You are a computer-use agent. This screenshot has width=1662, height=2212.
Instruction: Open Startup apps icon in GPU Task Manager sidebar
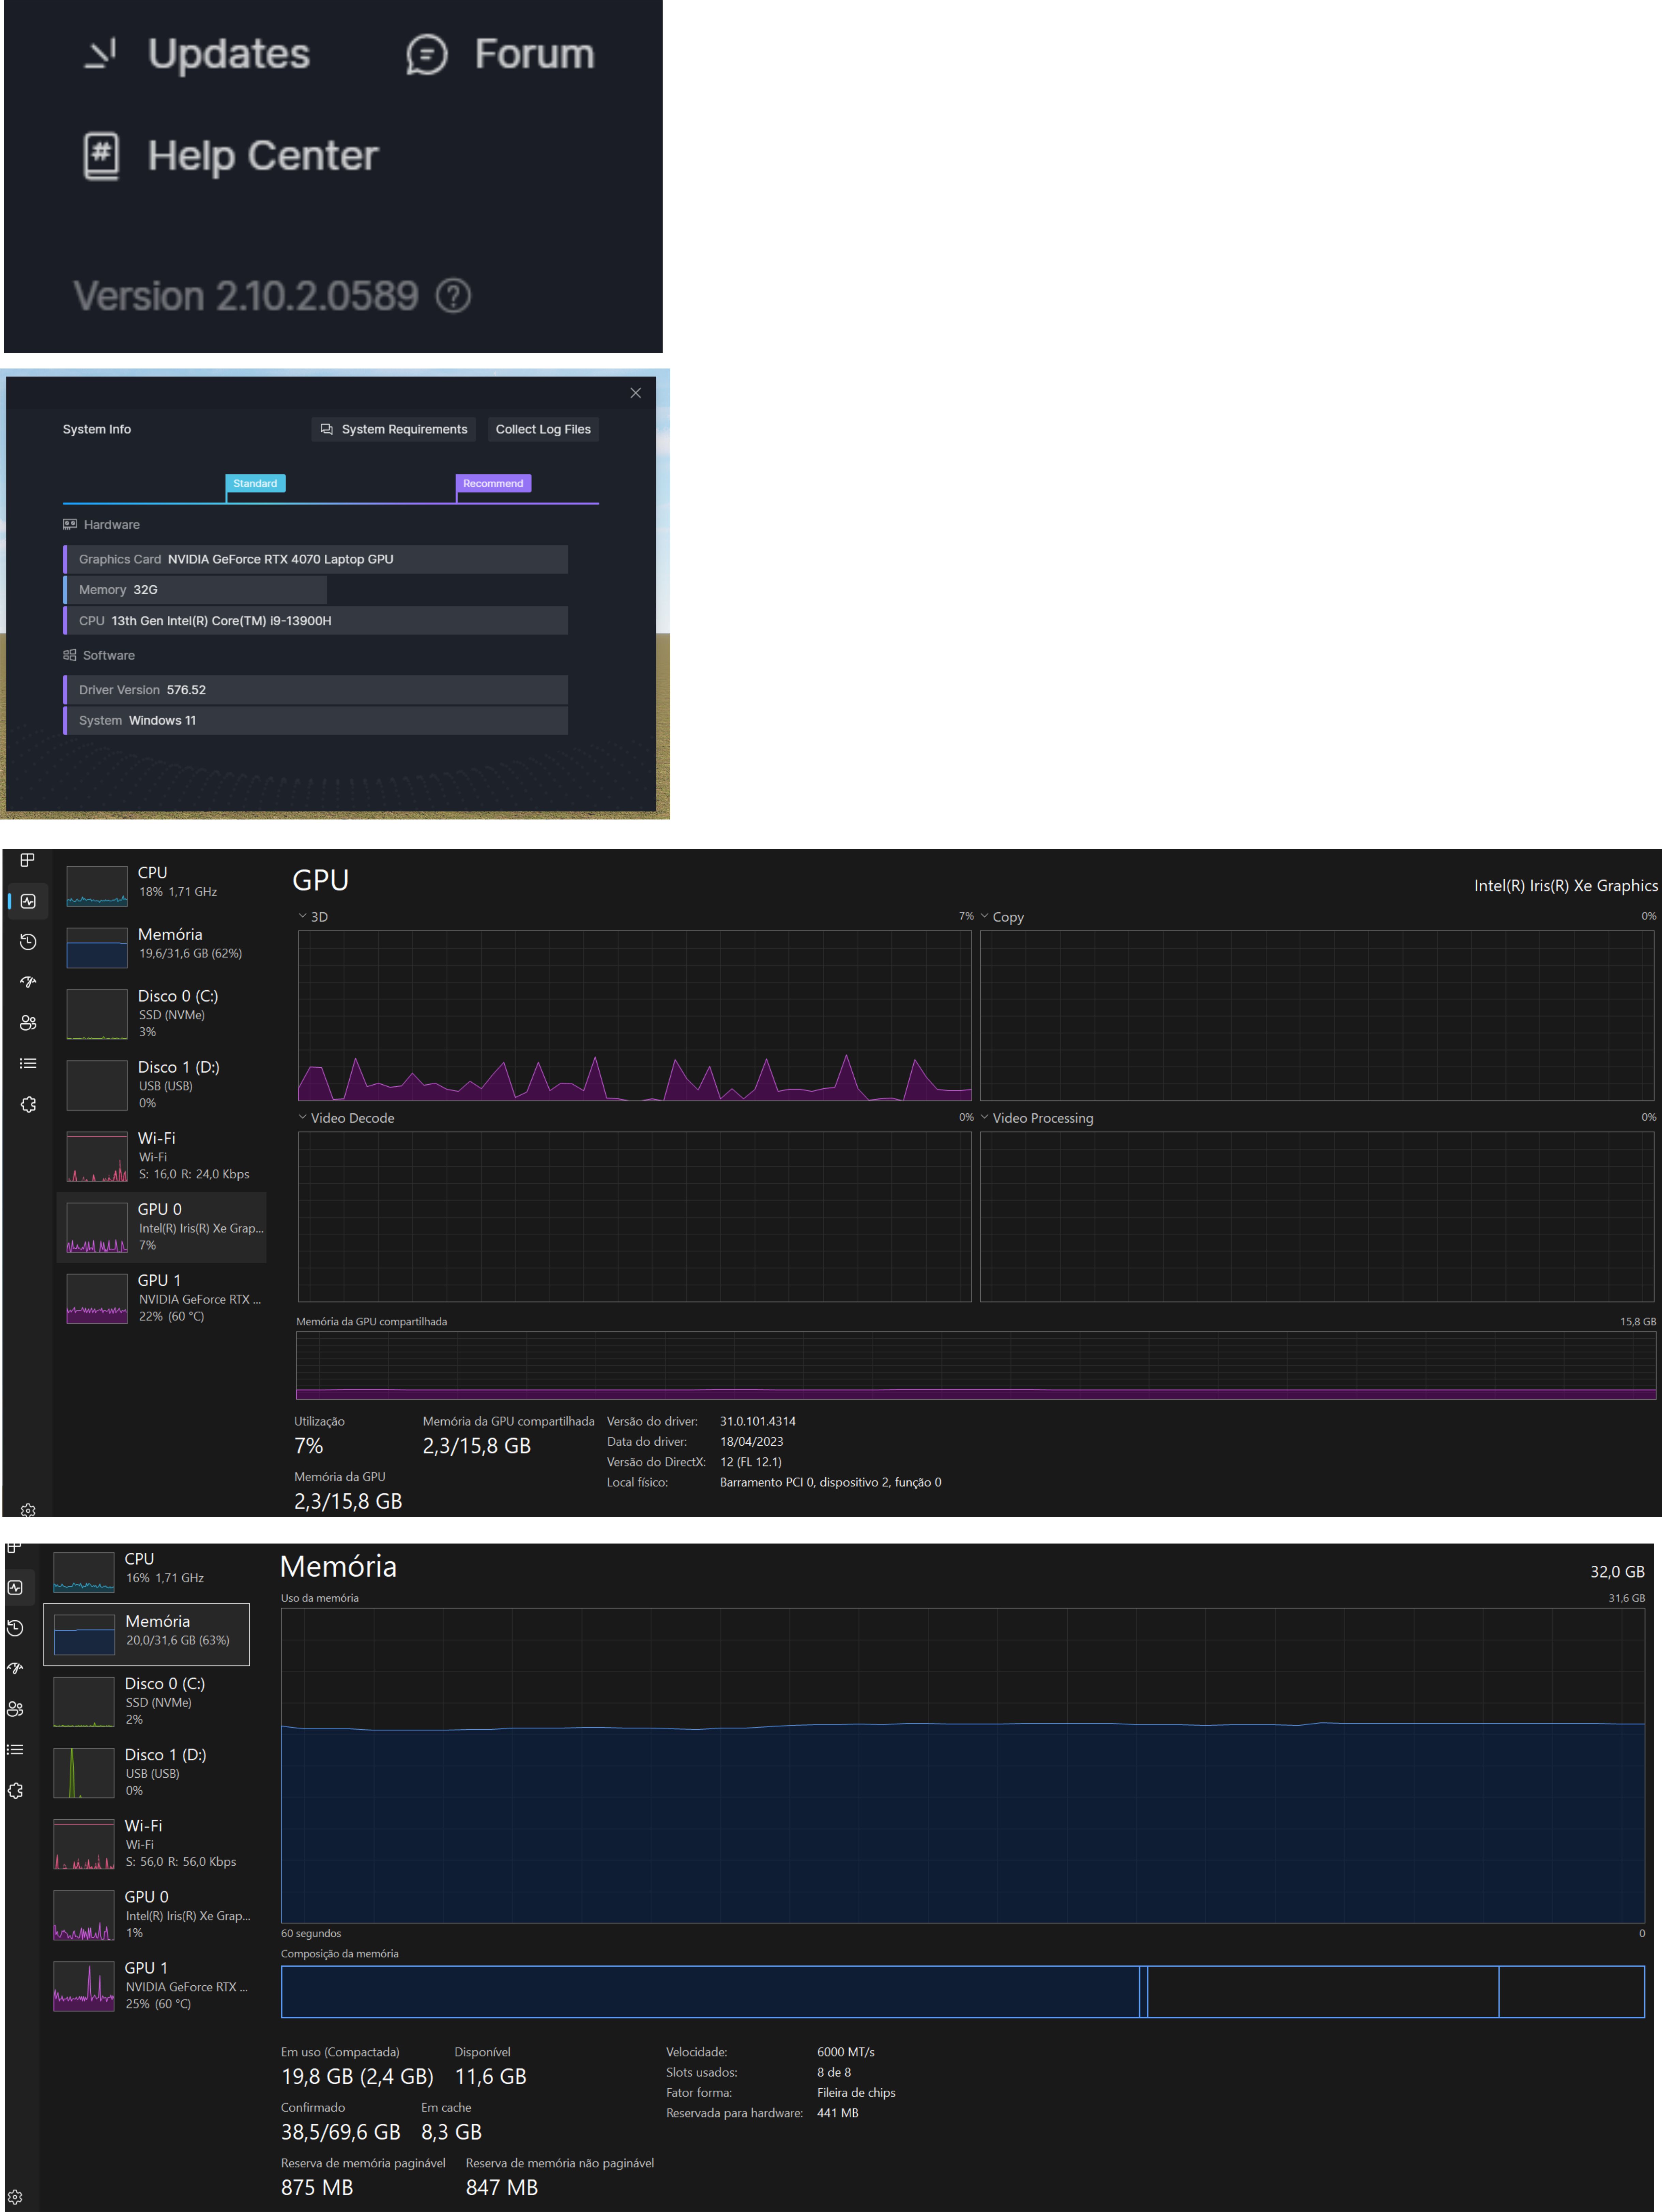tap(28, 982)
